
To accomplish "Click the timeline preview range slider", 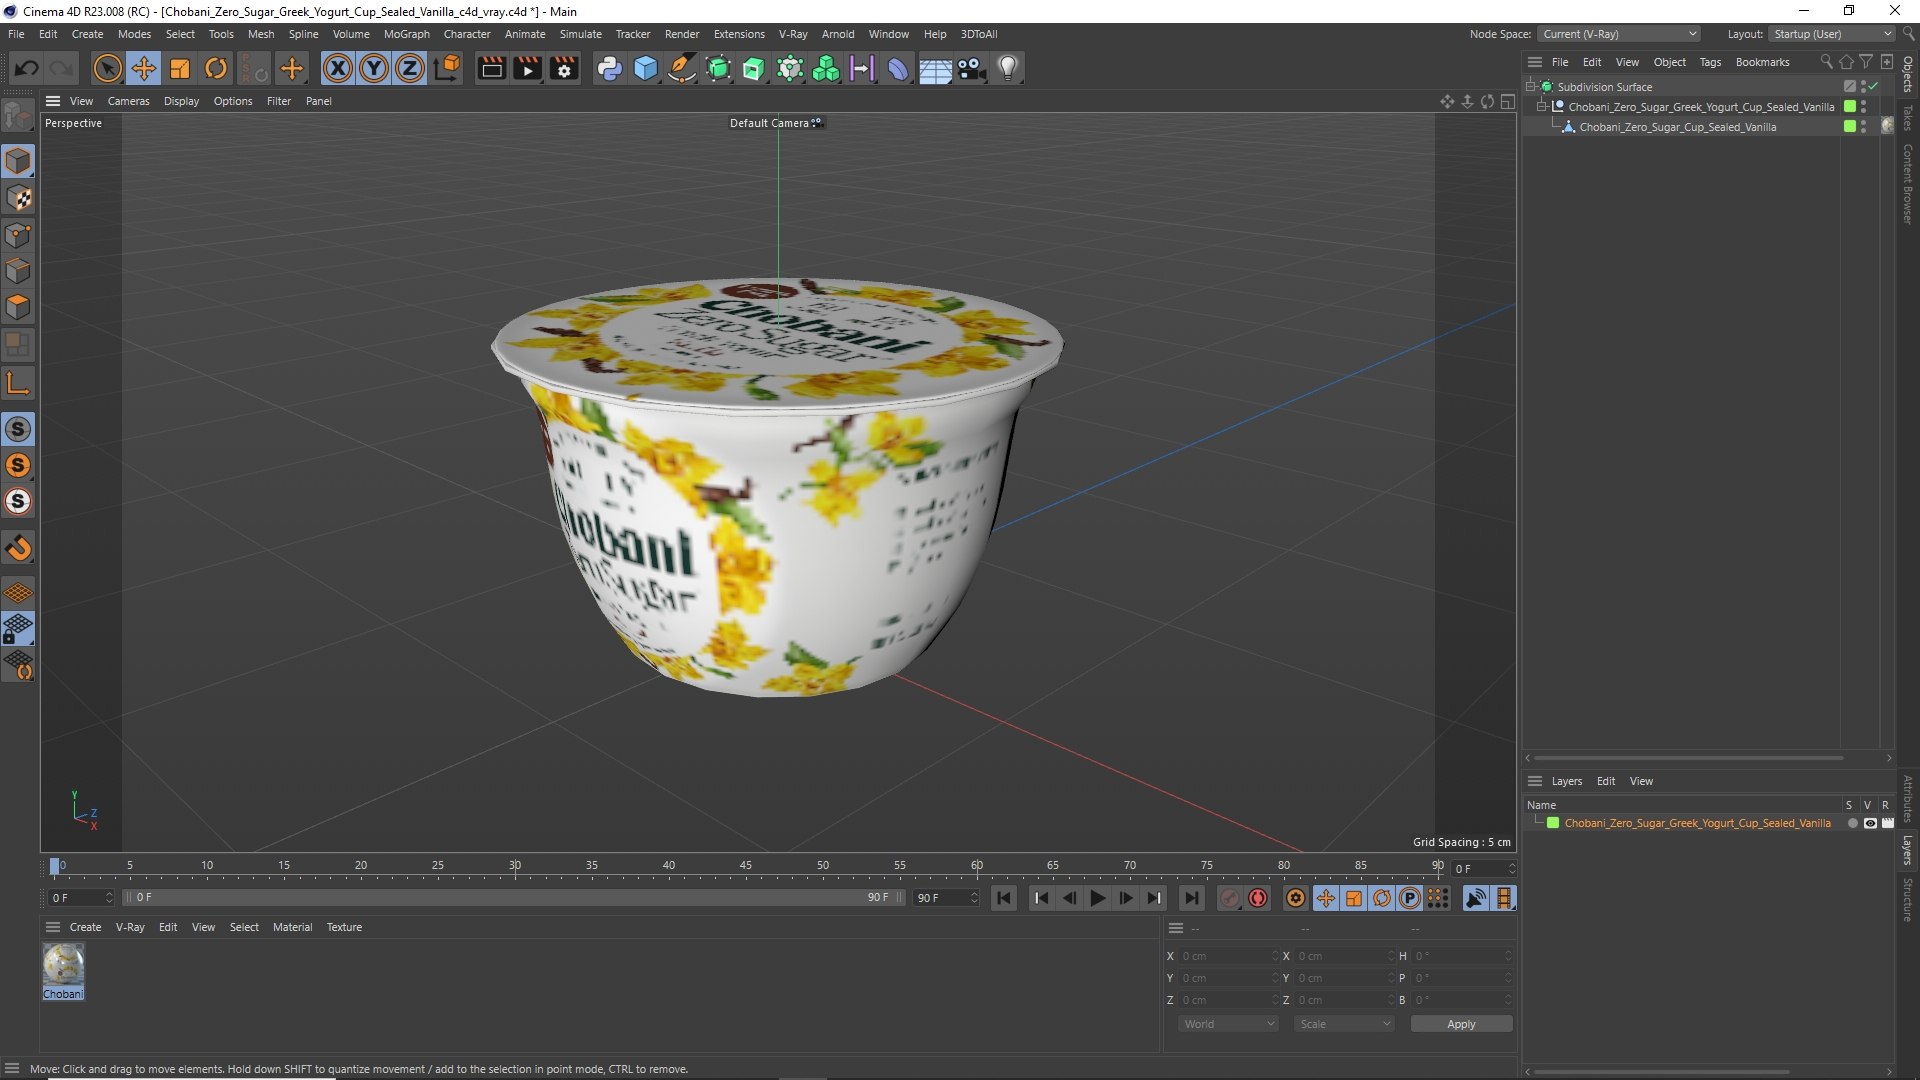I will point(515,898).
